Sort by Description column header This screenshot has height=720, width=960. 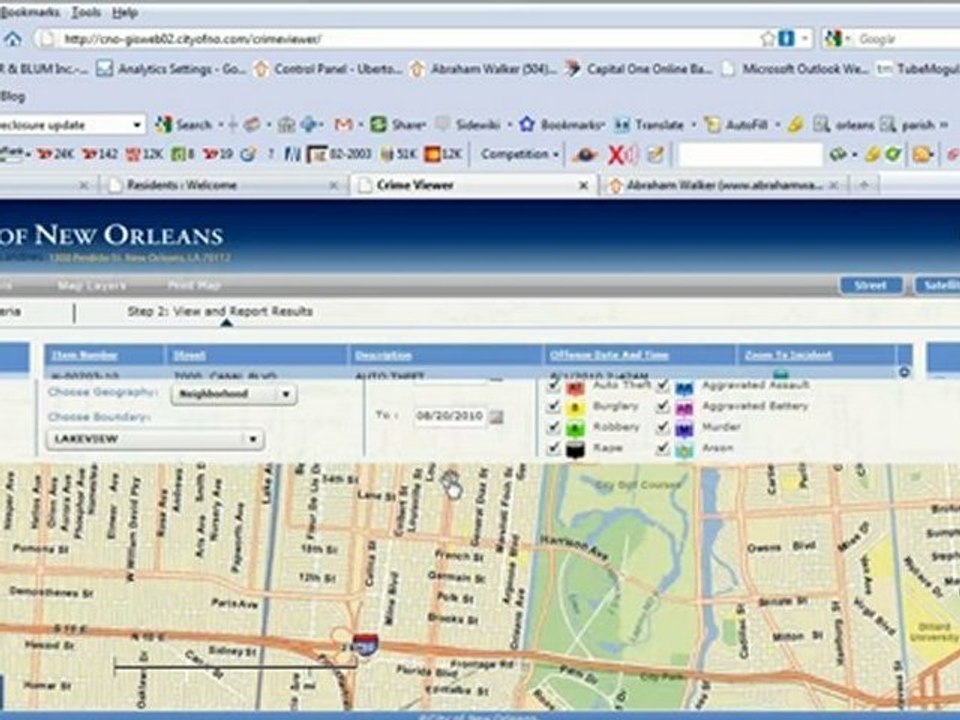pos(384,355)
